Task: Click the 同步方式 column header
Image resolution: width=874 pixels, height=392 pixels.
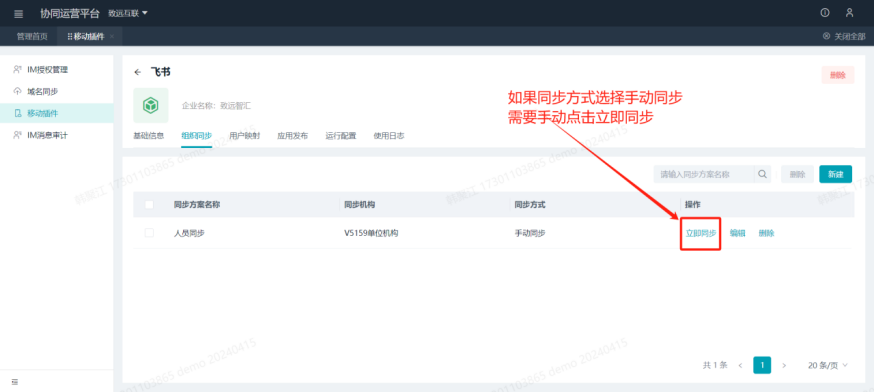Action: (530, 205)
